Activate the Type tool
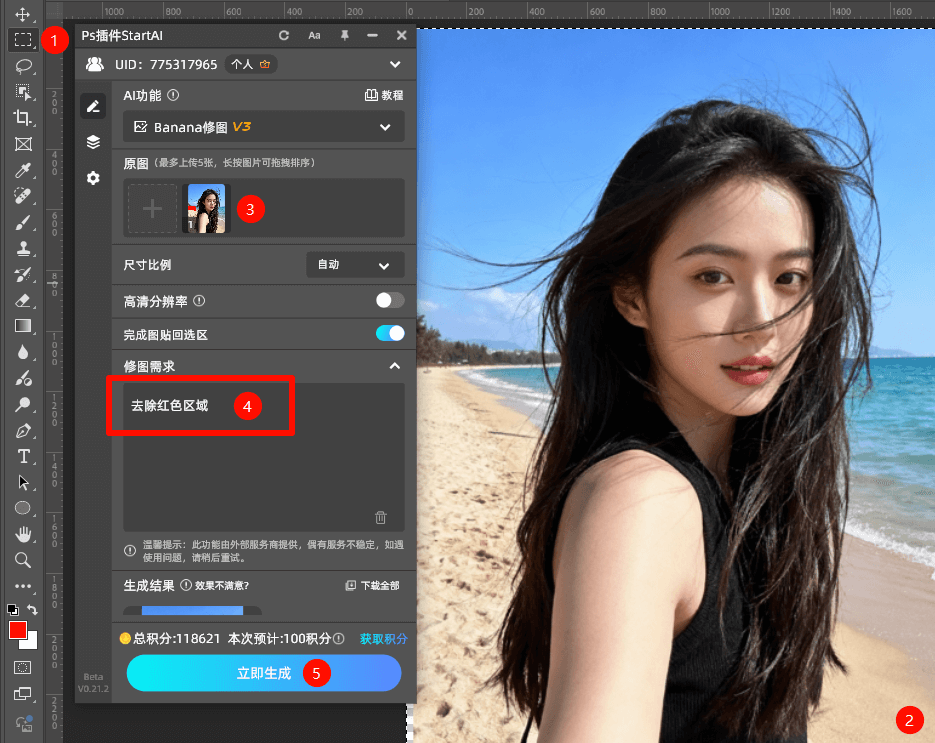 pos(22,456)
